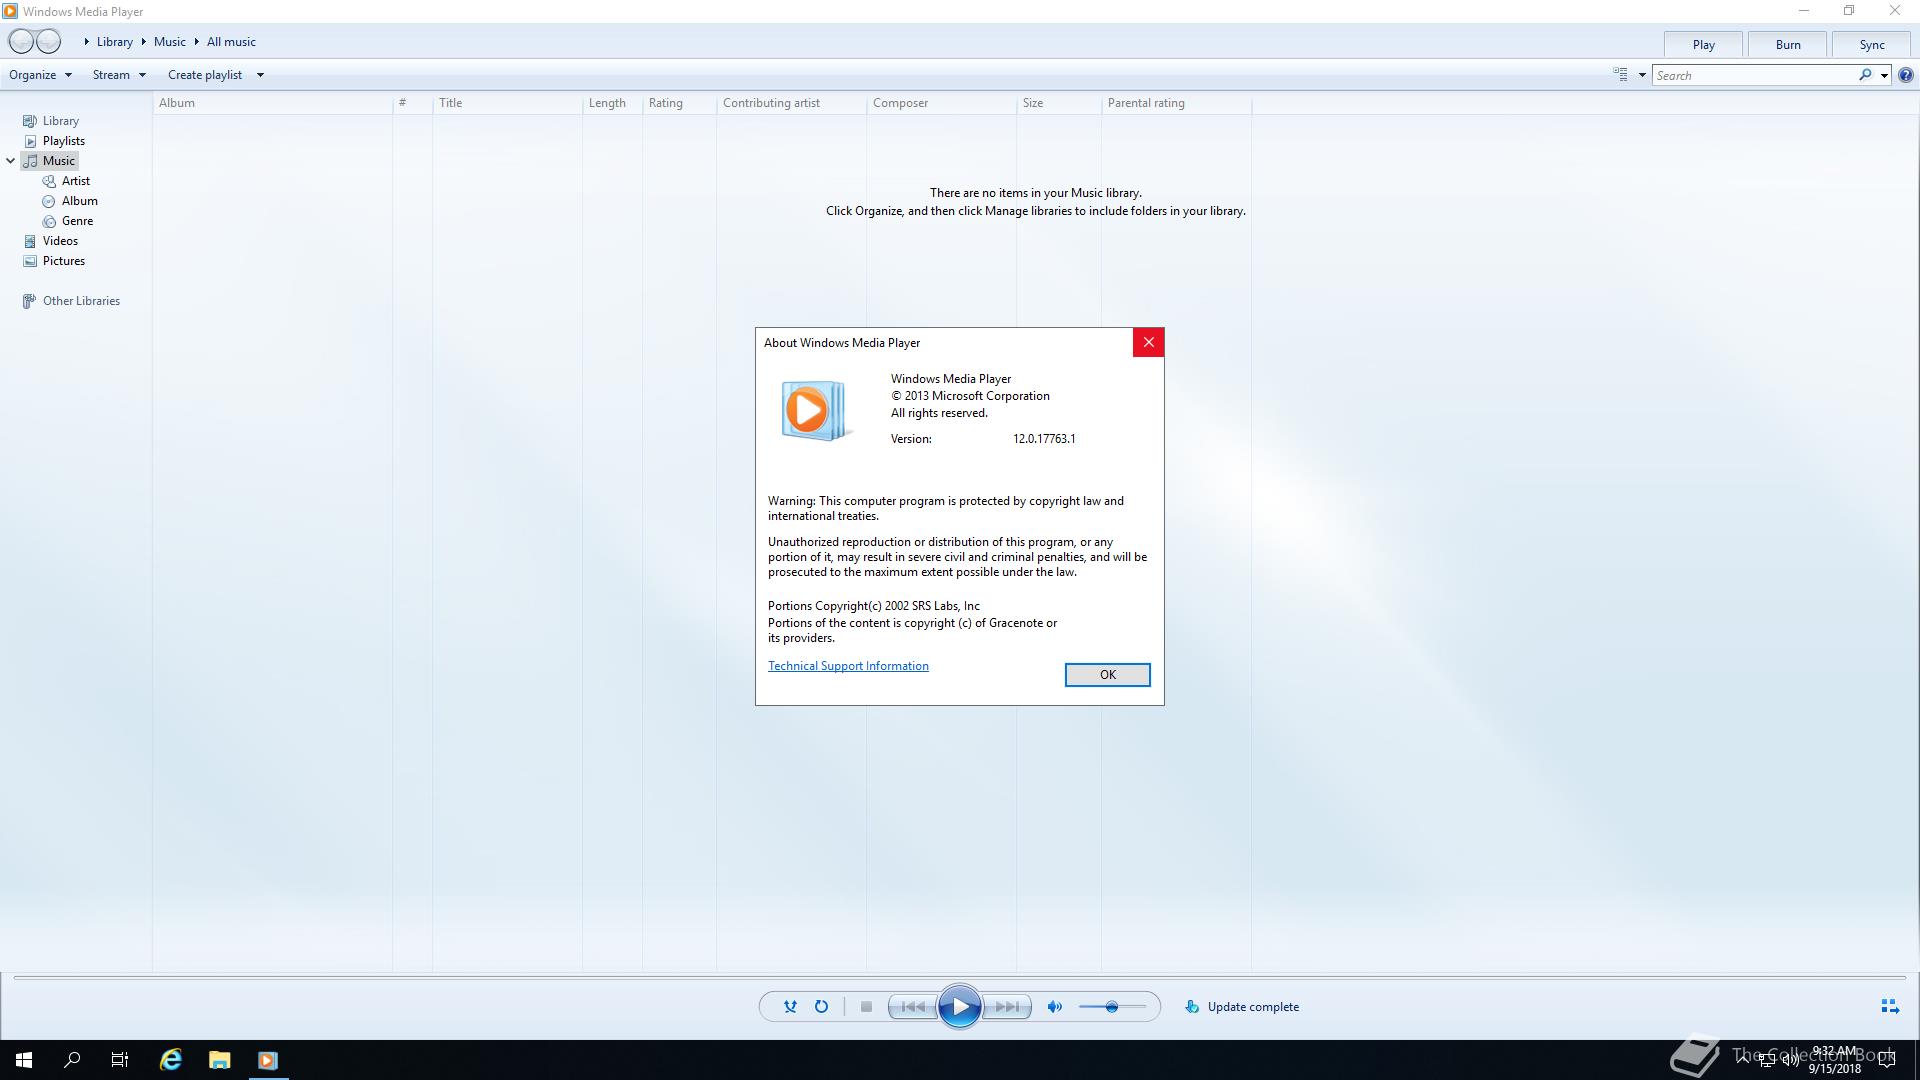The image size is (1920, 1080).
Task: Expand the Stream dropdown
Action: [119, 75]
